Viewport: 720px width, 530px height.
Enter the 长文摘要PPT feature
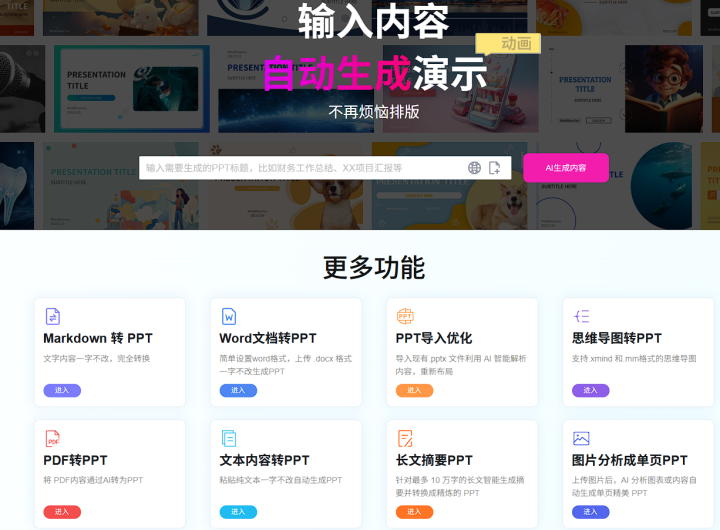click(x=414, y=512)
